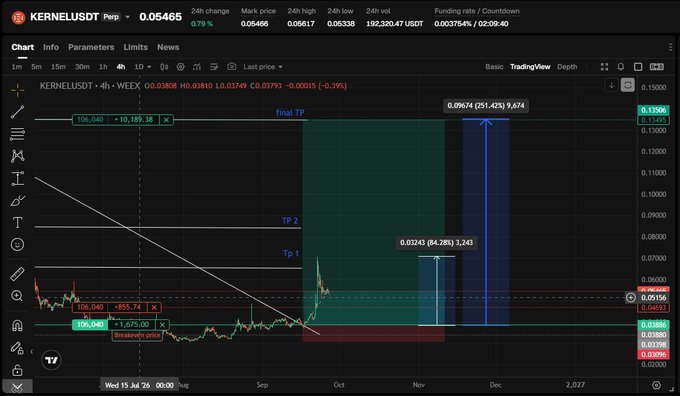
Task: Open the three-dot more options menu
Action: coord(670,47)
